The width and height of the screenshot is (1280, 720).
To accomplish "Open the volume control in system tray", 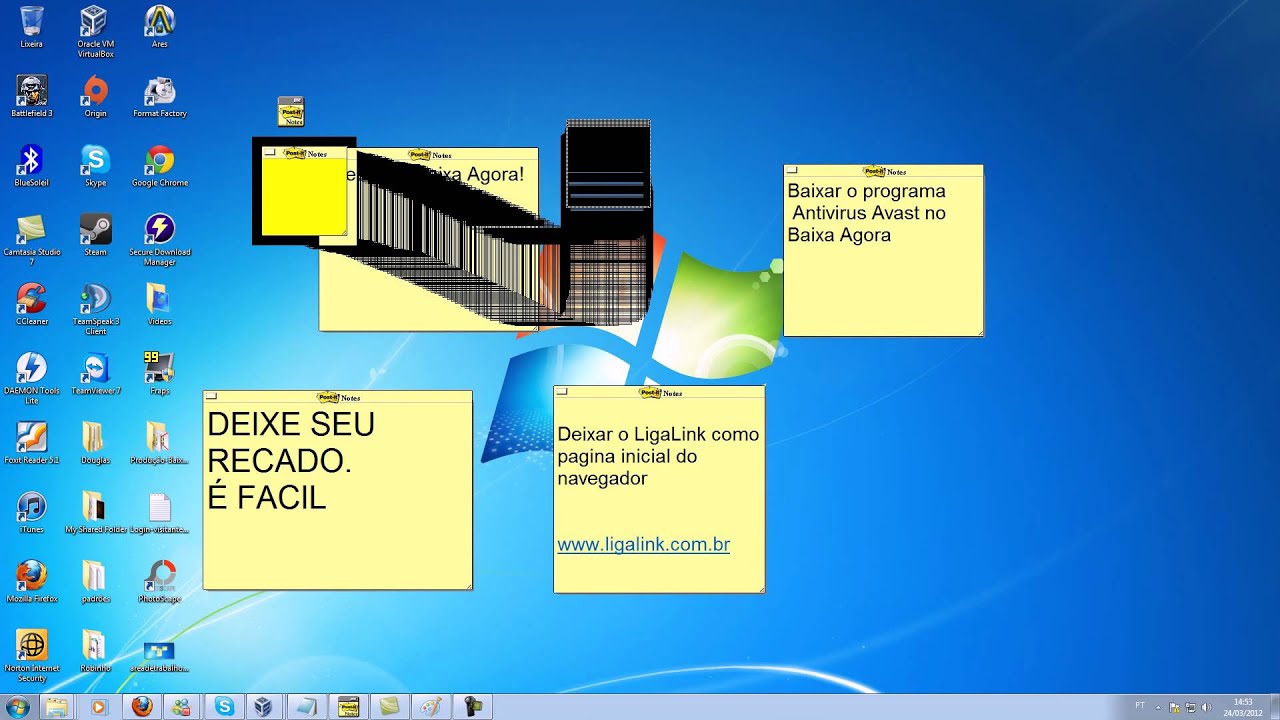I will tap(1206, 707).
